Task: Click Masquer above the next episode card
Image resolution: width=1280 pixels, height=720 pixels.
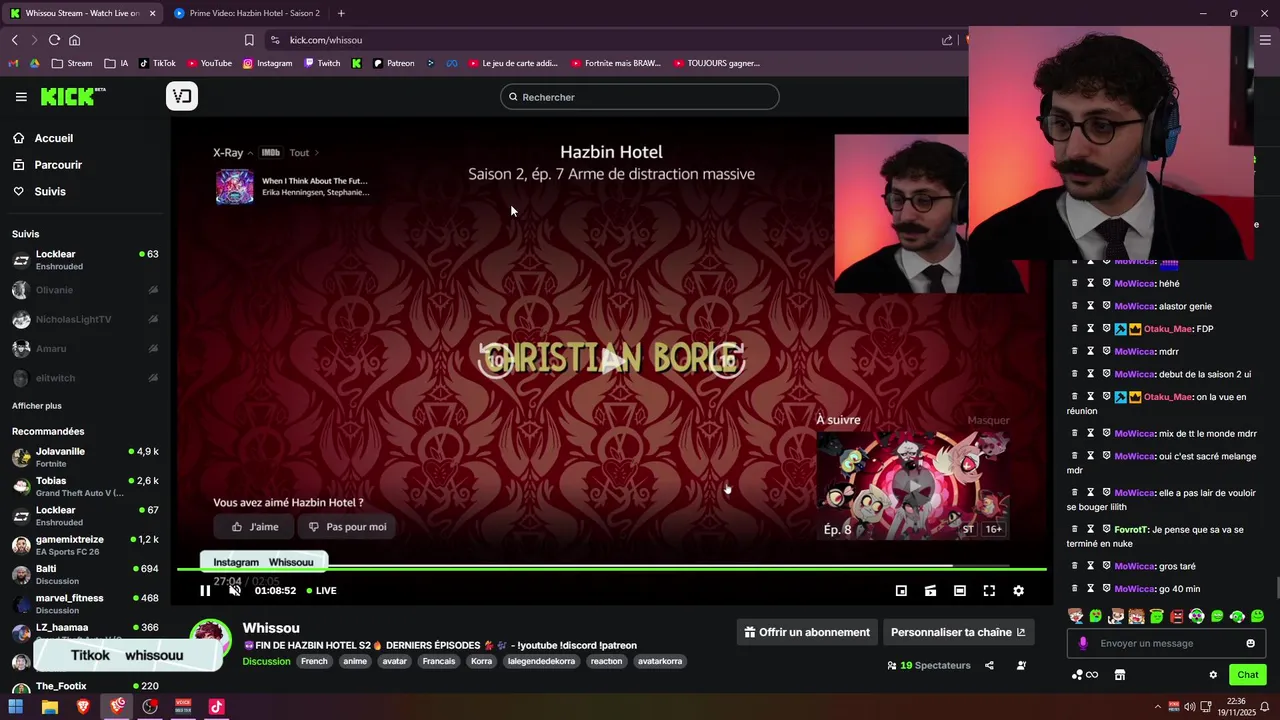Action: tap(988, 420)
